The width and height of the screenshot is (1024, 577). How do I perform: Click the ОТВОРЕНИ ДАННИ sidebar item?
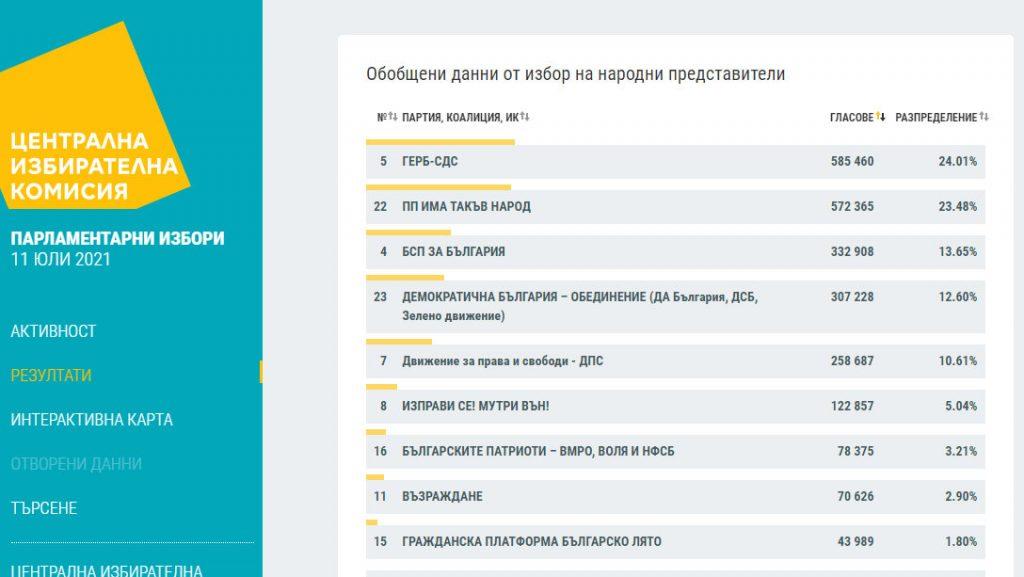(76, 464)
